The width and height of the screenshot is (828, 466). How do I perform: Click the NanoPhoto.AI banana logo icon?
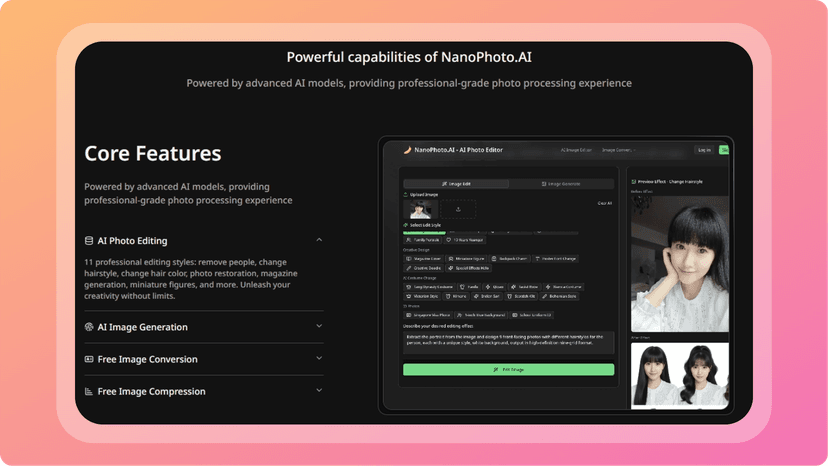pyautogui.click(x=407, y=150)
